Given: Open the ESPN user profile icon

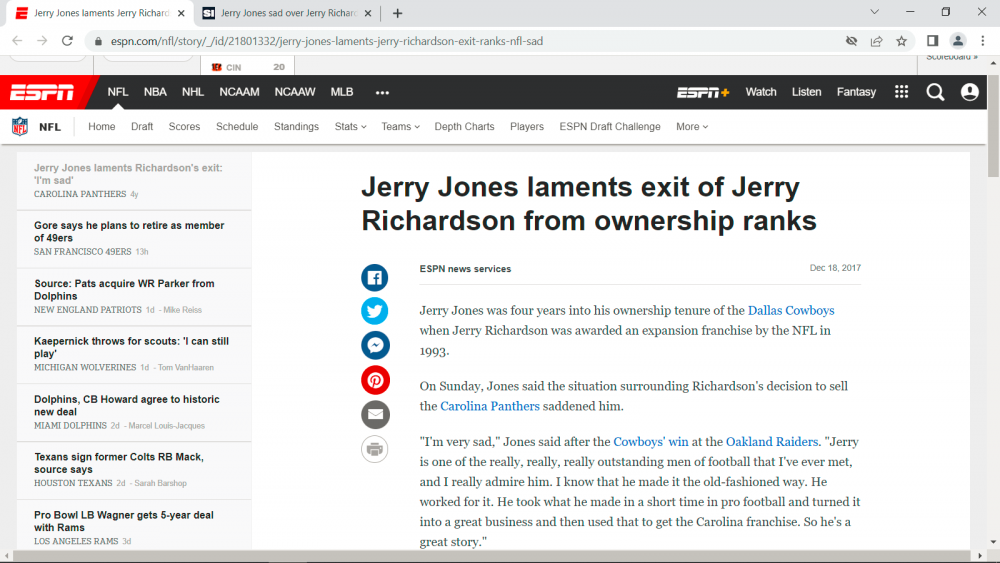Looking at the screenshot, I should coord(969,92).
